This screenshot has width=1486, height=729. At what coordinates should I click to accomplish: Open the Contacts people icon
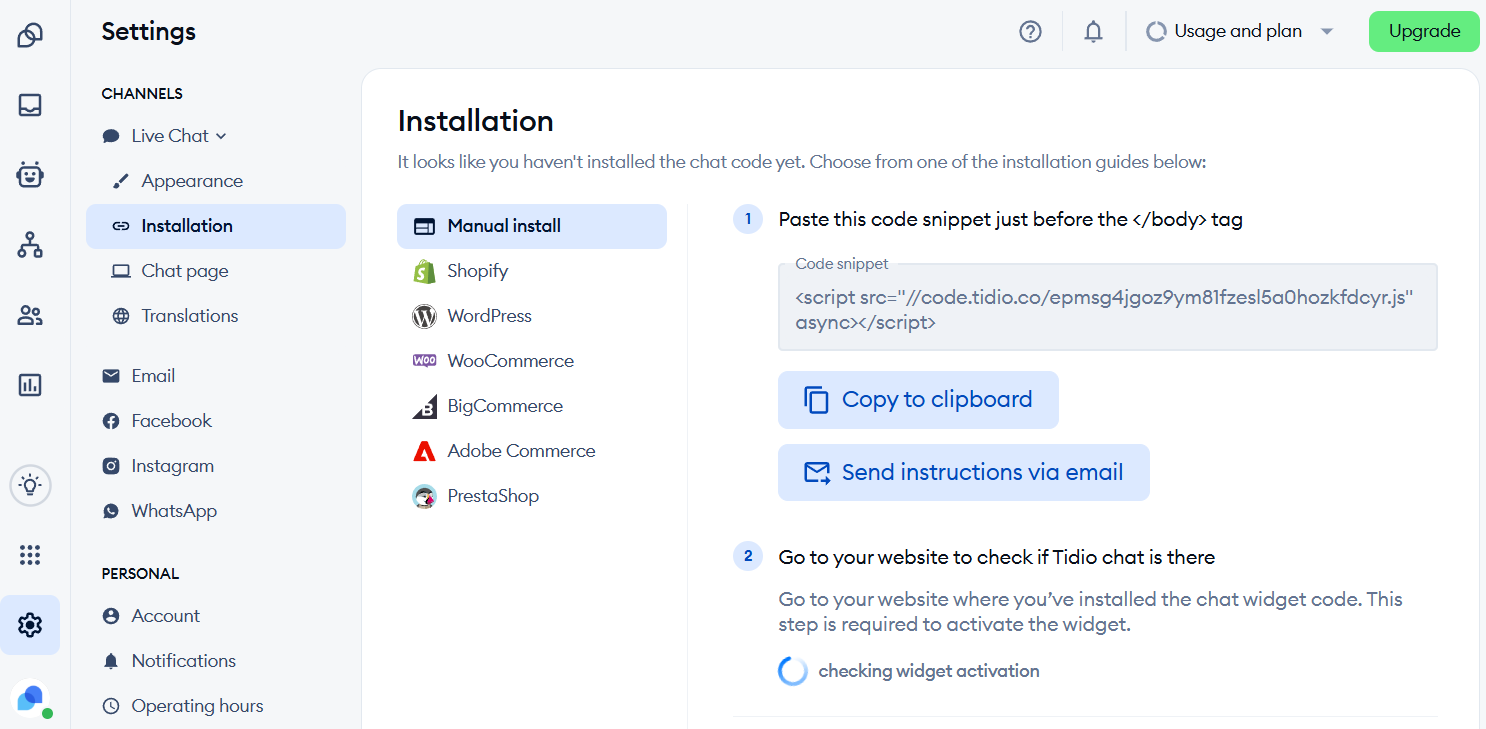point(30,316)
